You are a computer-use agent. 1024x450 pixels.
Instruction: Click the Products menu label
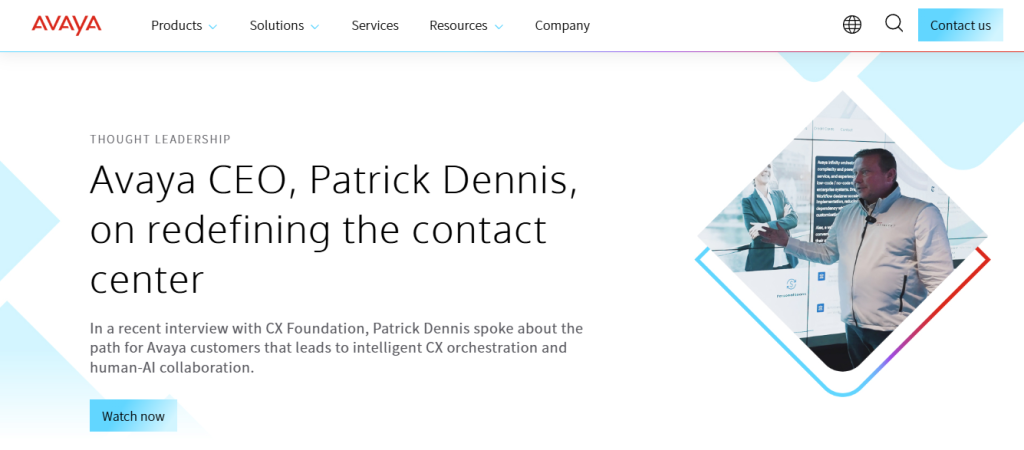176,26
